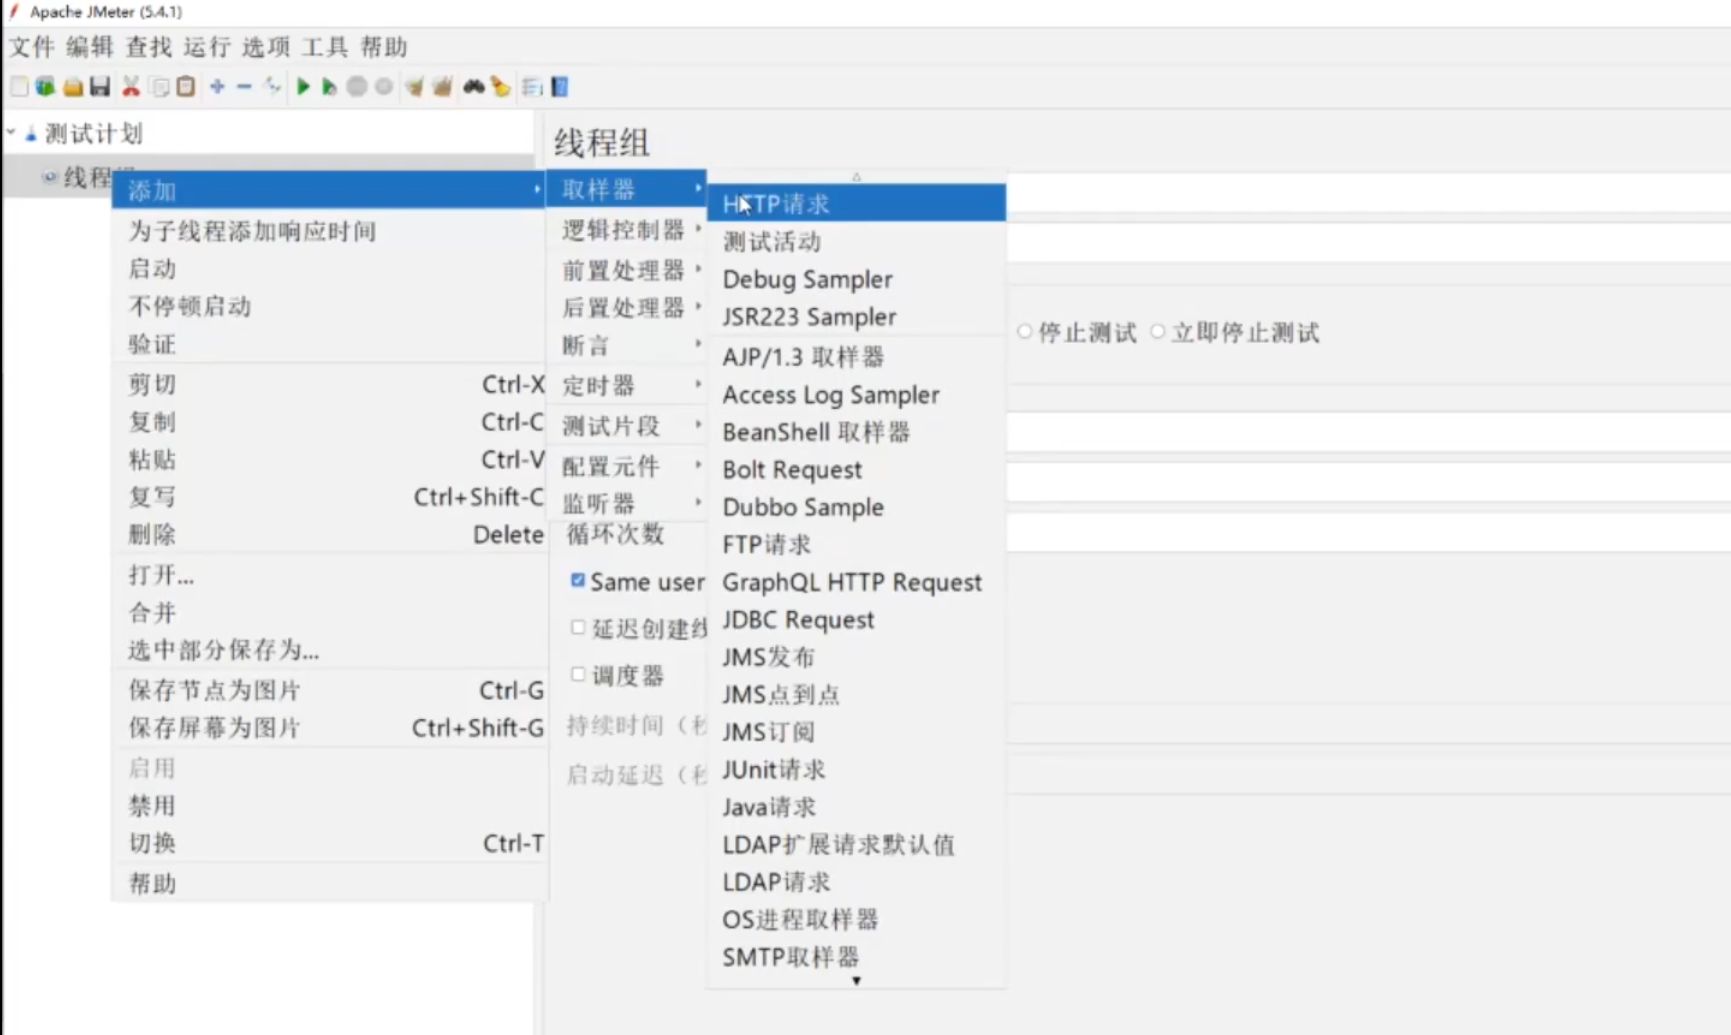The width and height of the screenshot is (1731, 1035).
Task: Click the flask icon beside 测试计划
Action: tap(31, 133)
